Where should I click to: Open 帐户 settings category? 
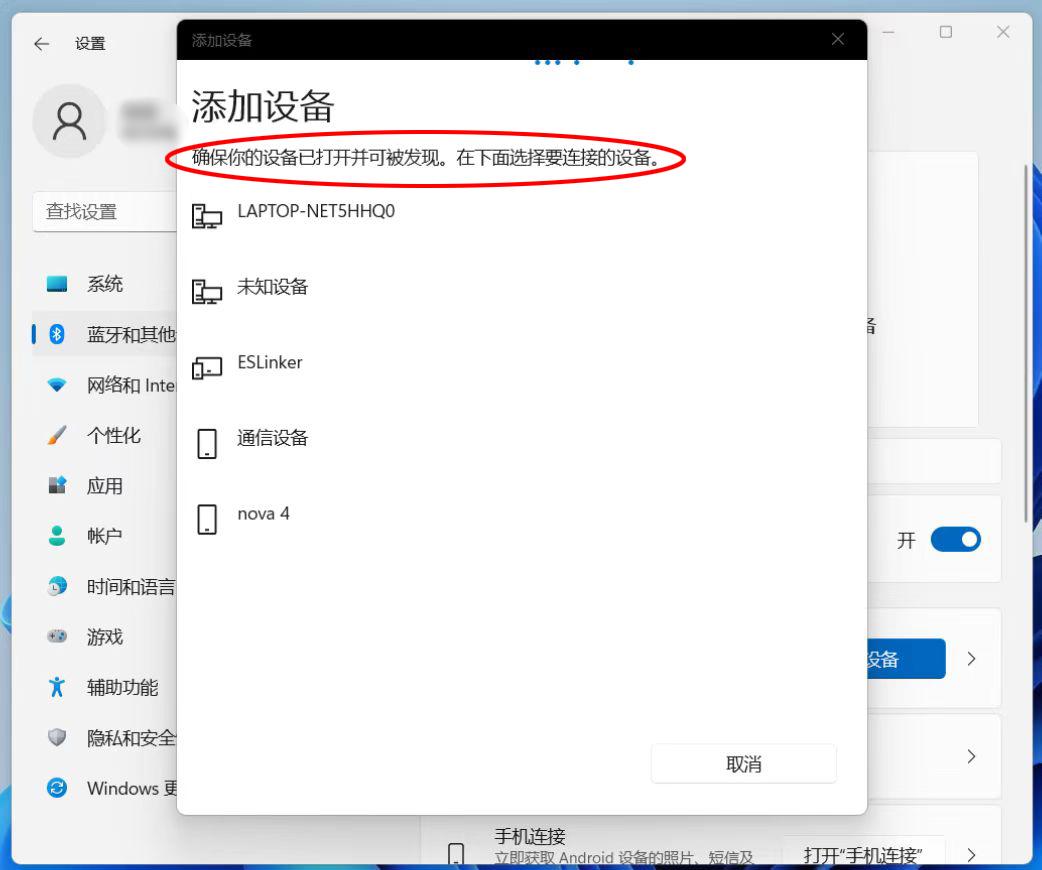click(x=104, y=536)
